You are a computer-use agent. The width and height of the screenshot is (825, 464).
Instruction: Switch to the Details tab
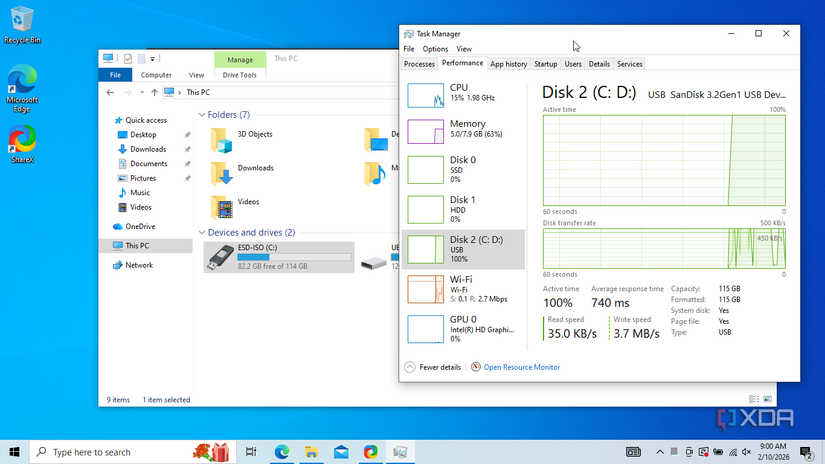coord(599,64)
